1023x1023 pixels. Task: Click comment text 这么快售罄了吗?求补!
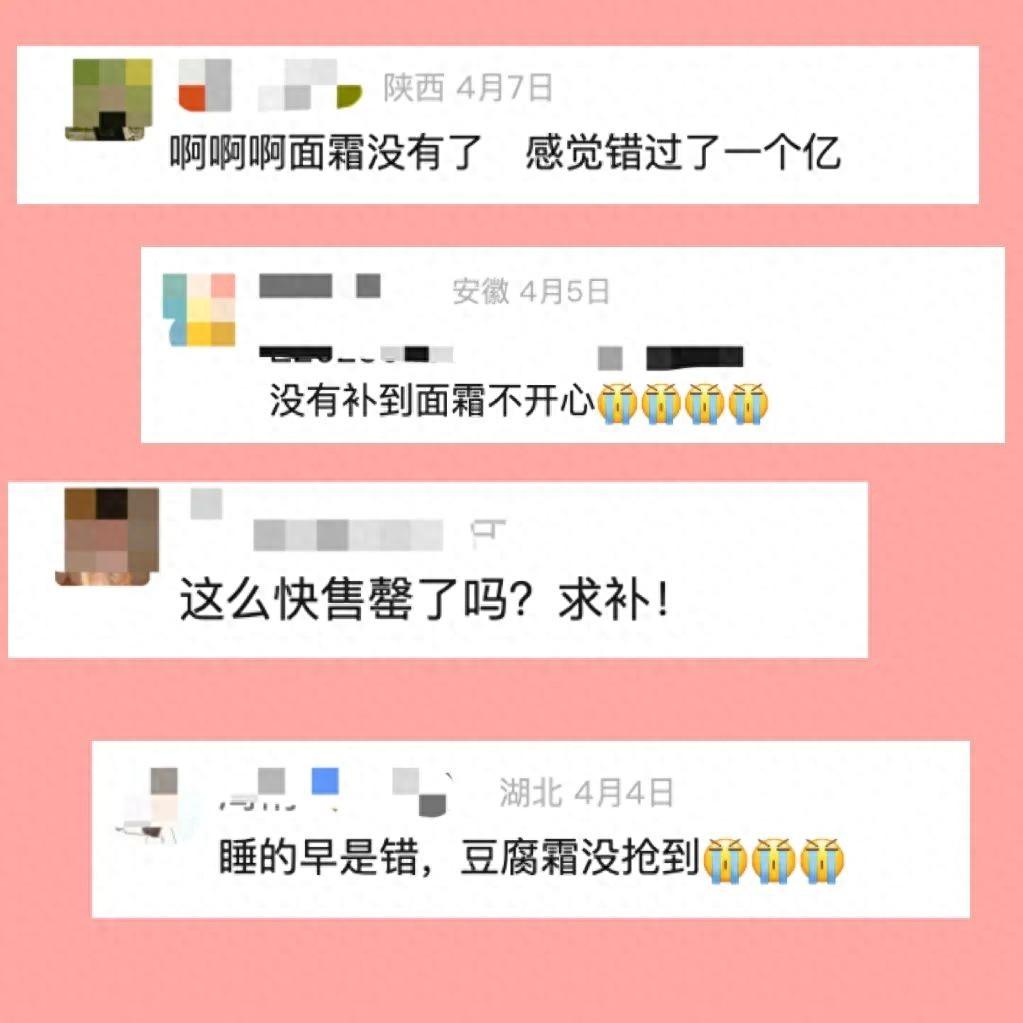(424, 599)
